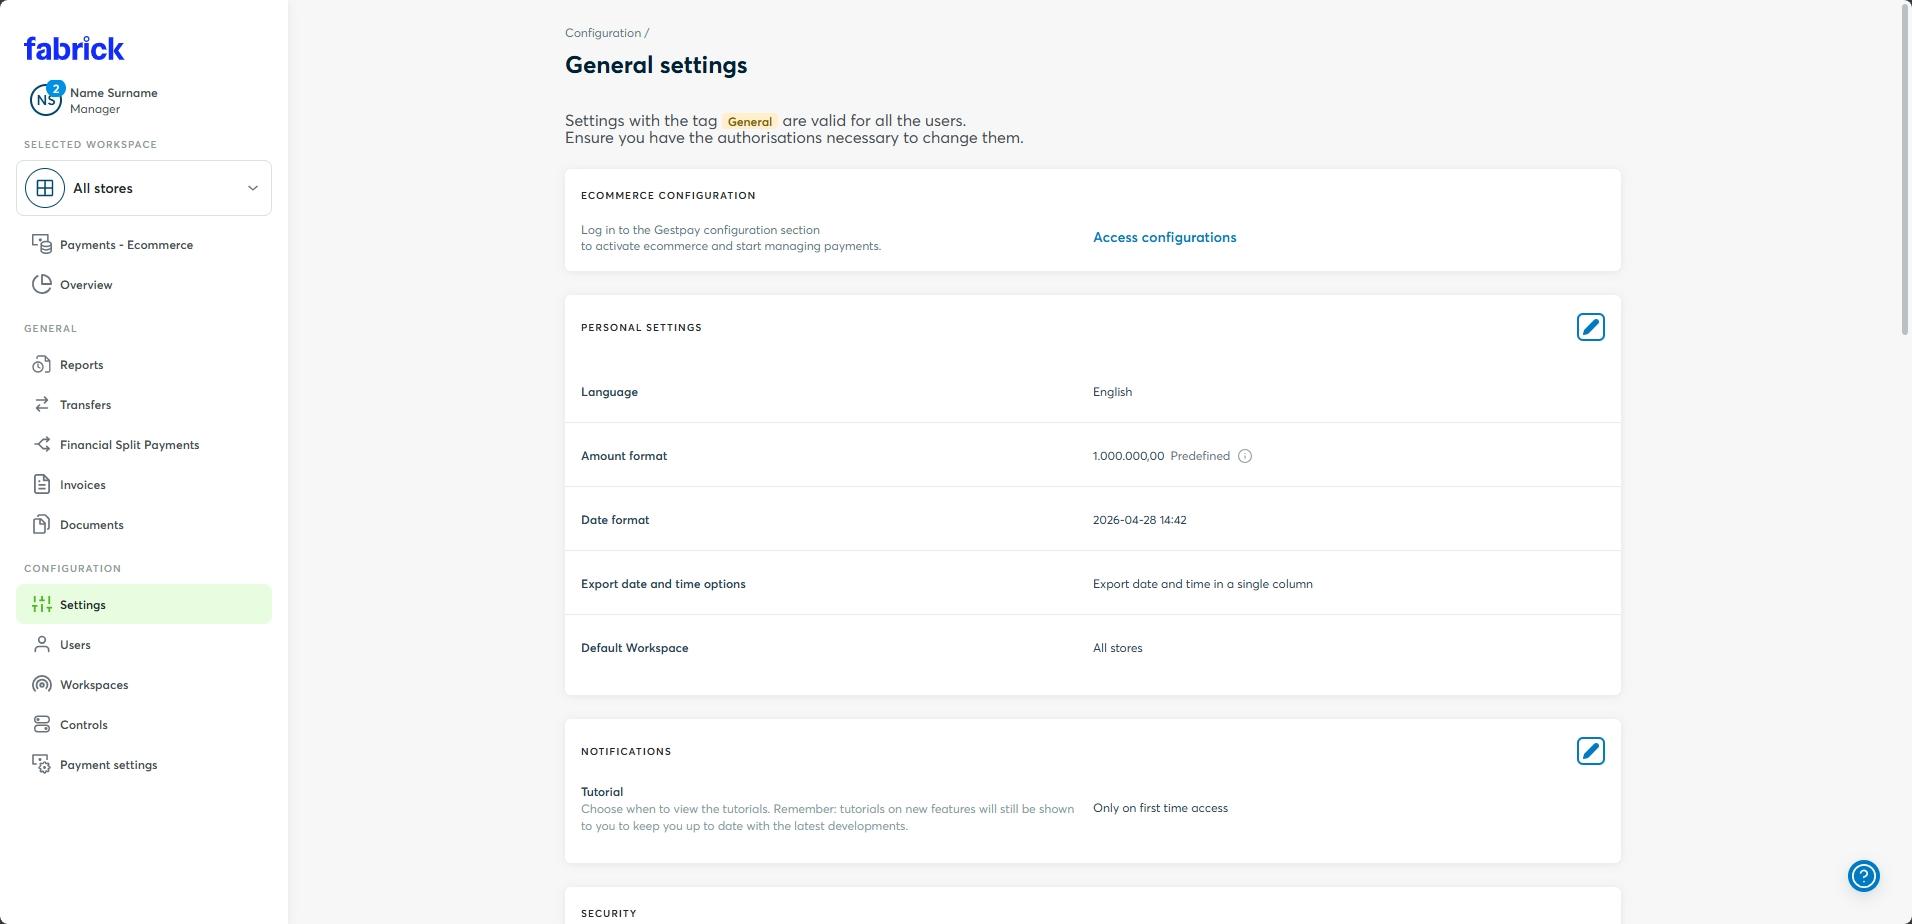
Task: Open the Users menu item
Action: pyautogui.click(x=144, y=644)
